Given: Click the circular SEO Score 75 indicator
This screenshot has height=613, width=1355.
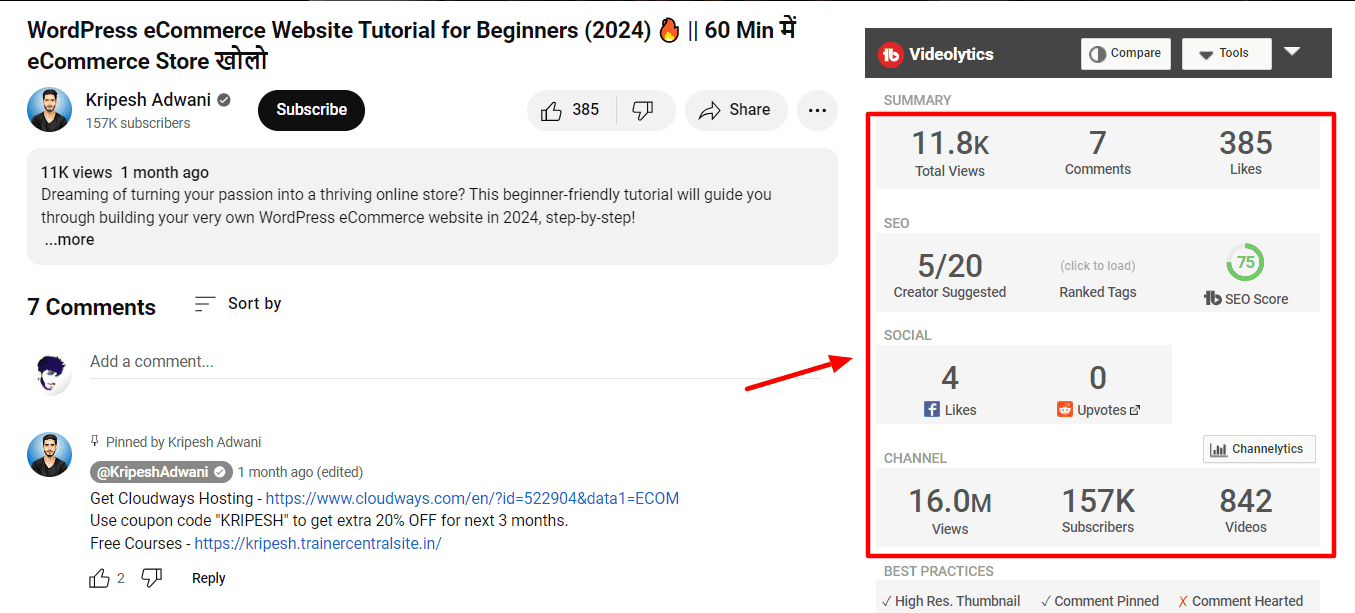Looking at the screenshot, I should 1245,263.
